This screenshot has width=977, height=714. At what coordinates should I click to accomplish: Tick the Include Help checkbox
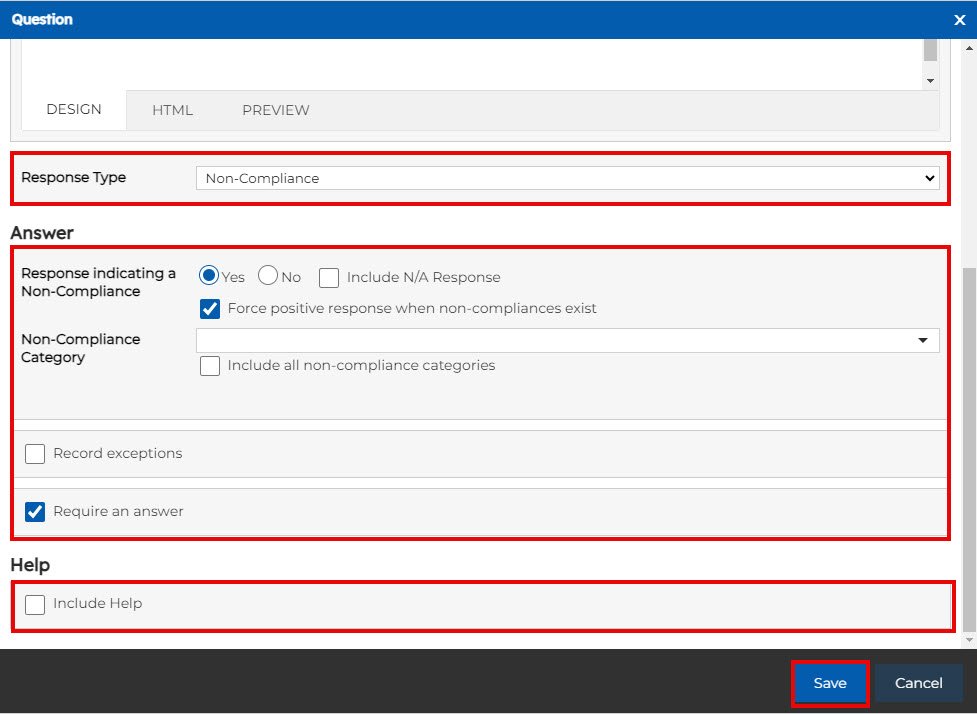pos(35,604)
